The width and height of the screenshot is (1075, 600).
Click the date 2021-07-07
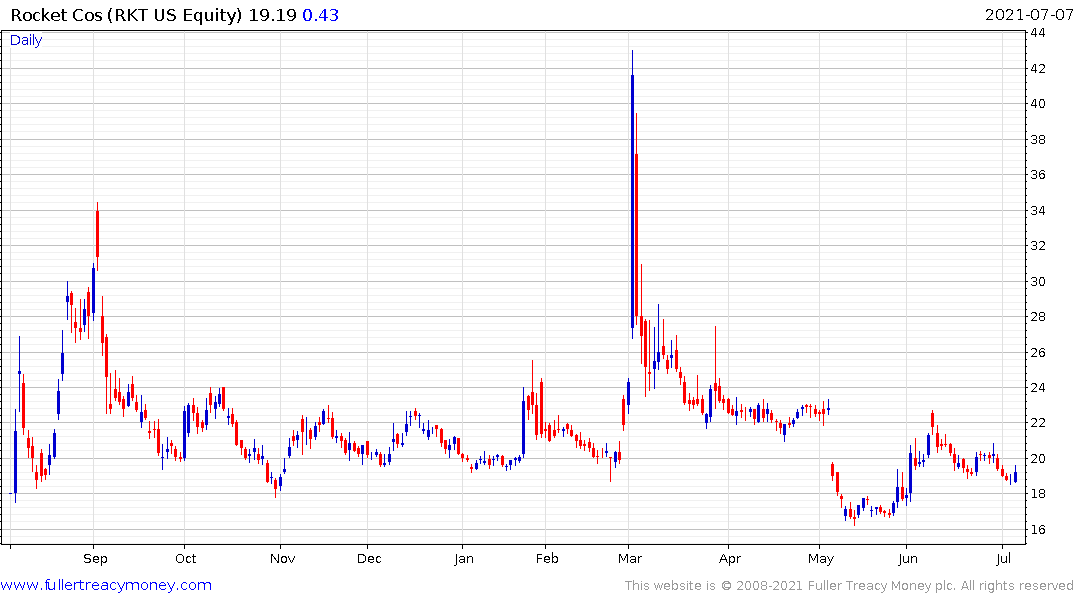point(1029,15)
